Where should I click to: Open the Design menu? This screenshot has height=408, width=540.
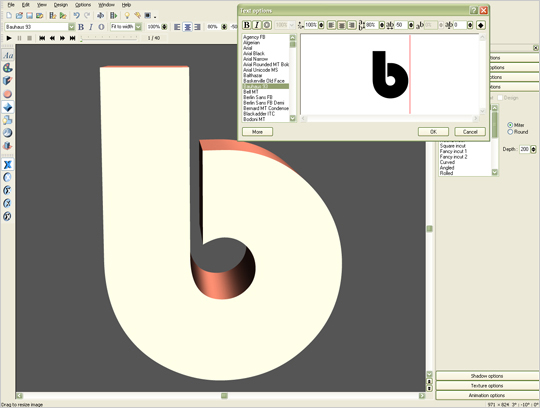61,5
